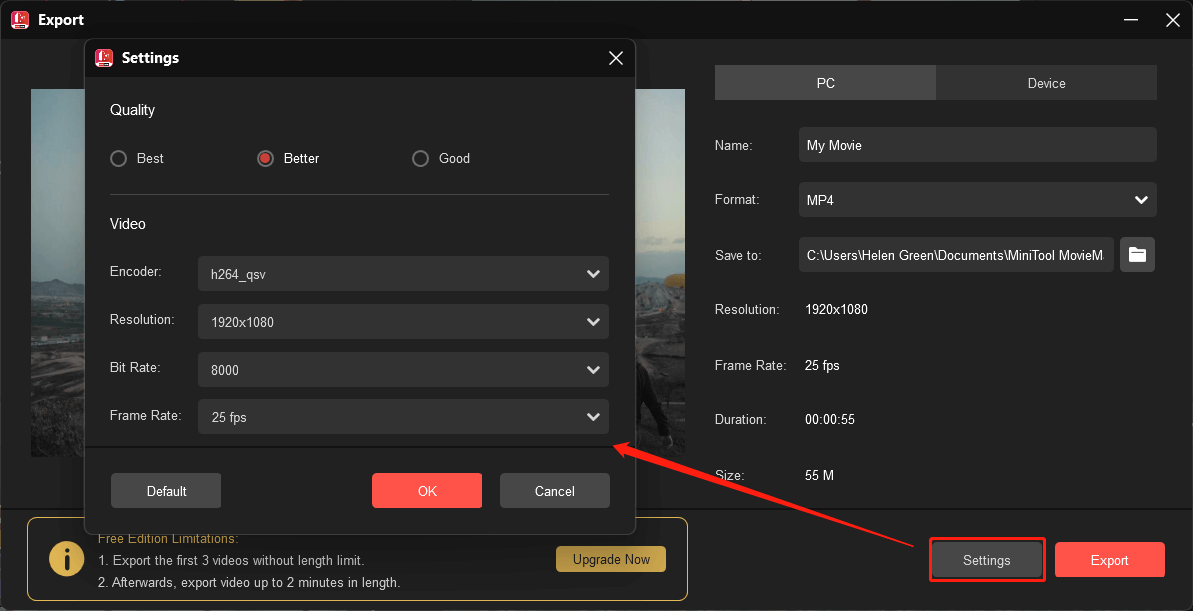Click the Name field containing My Movie
The height and width of the screenshot is (611, 1193).
pos(978,145)
